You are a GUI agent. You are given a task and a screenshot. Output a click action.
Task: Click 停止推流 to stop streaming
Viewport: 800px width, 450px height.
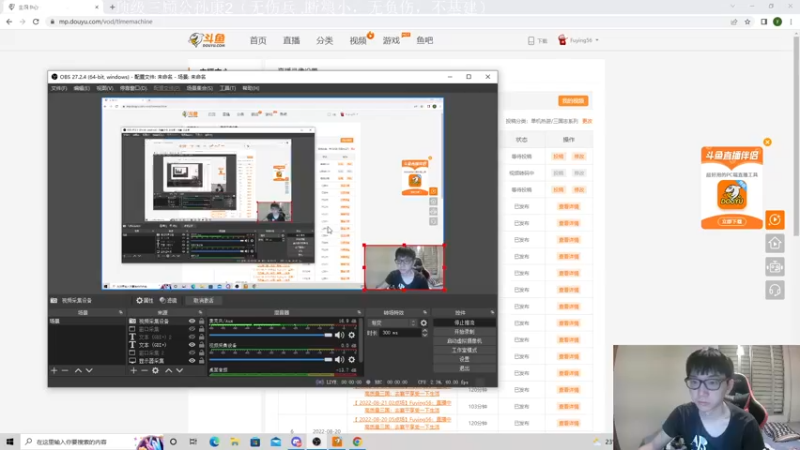tap(464, 322)
